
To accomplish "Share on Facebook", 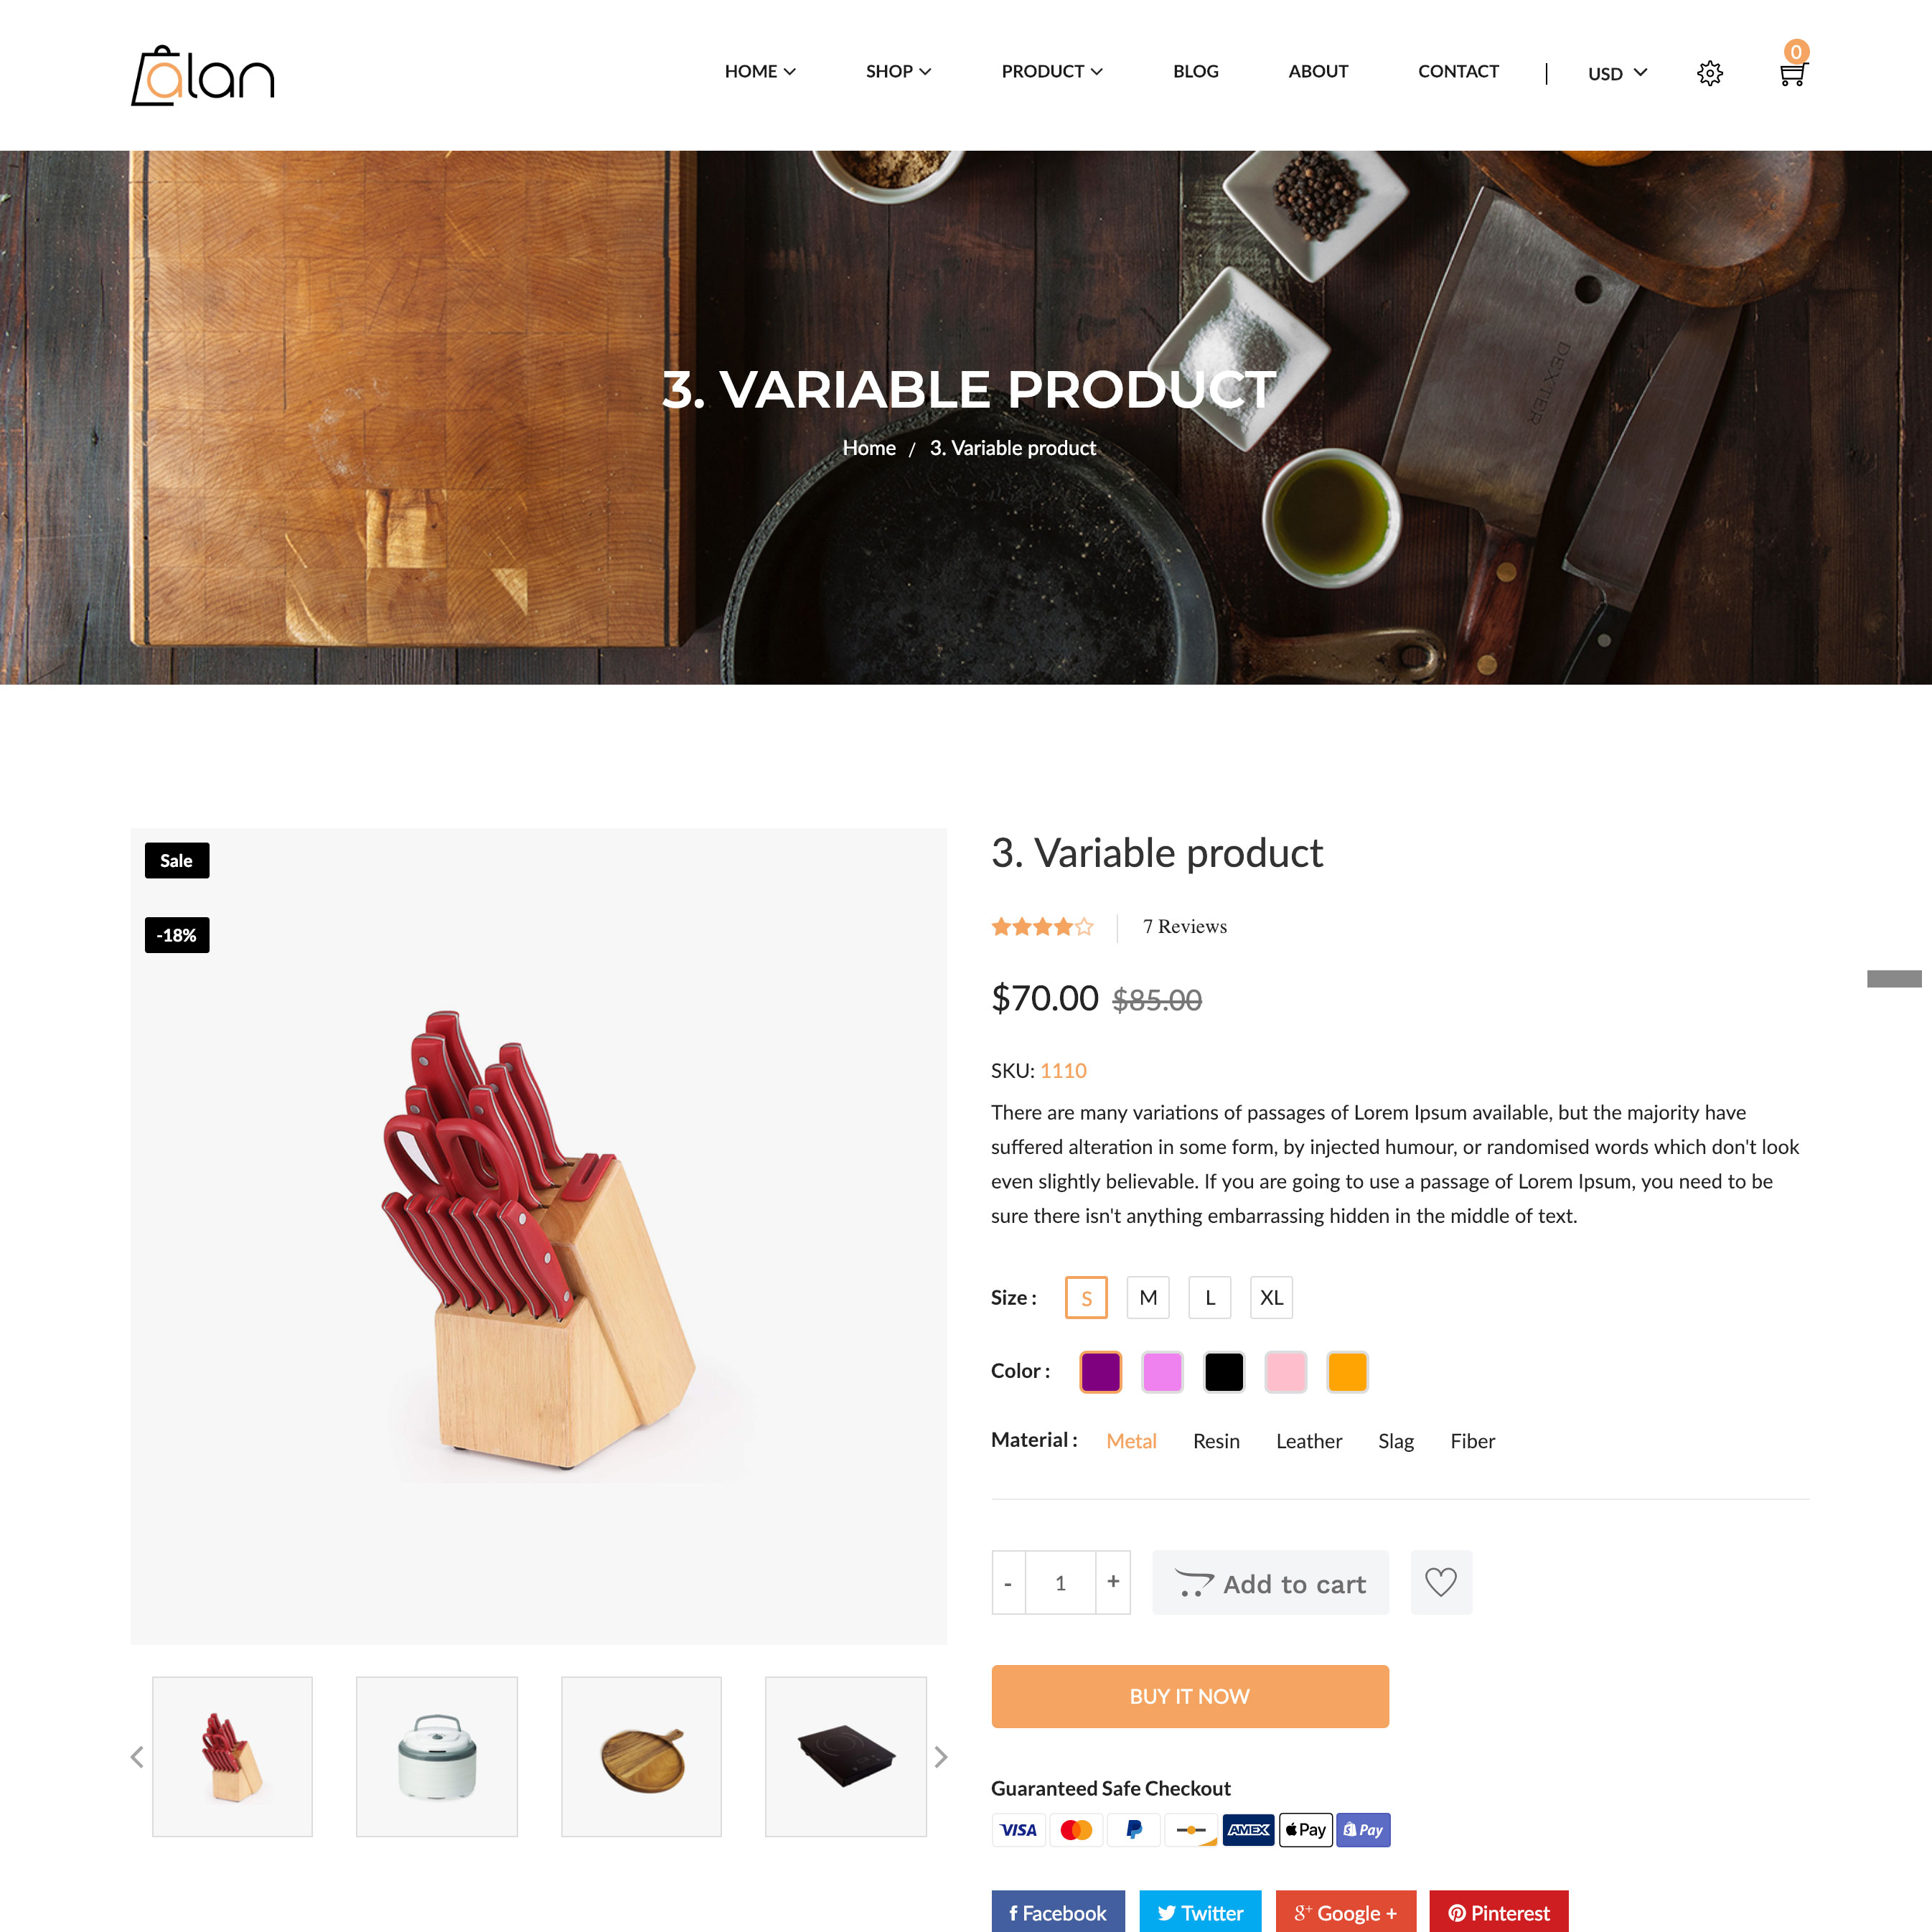I will 1058,1913.
